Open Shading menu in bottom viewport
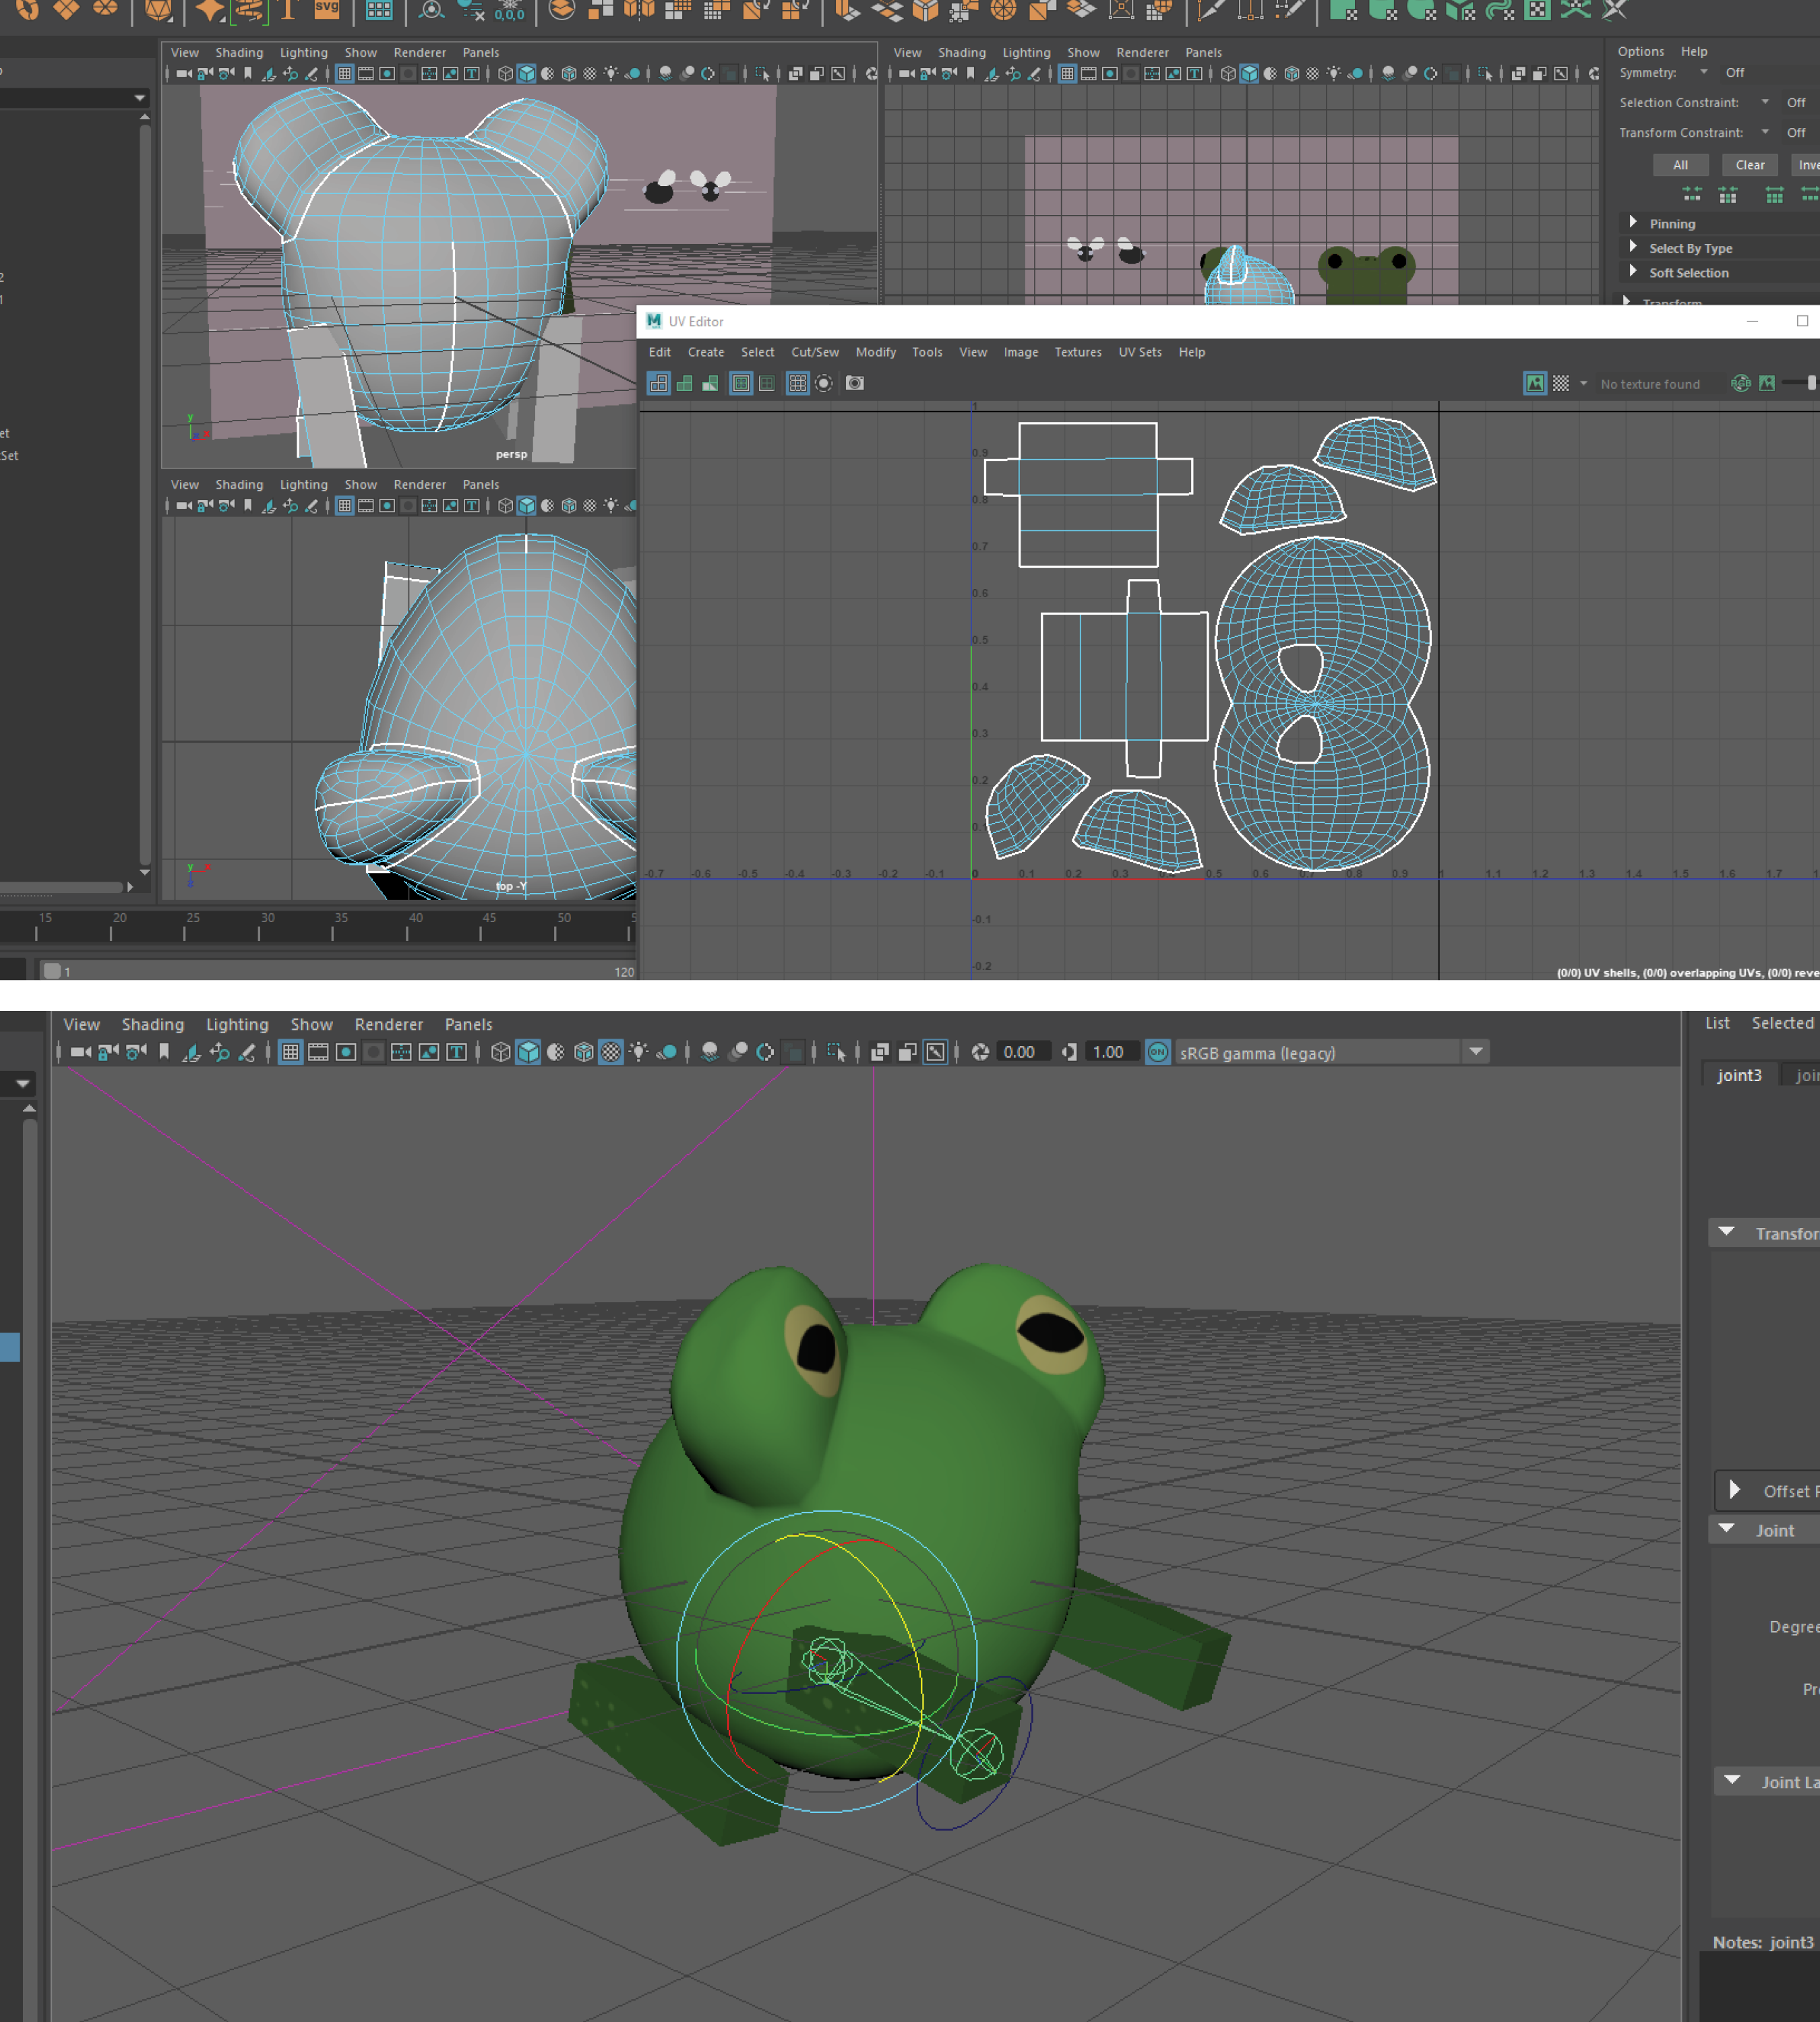Viewport: 1820px width, 2022px height. tap(153, 1024)
